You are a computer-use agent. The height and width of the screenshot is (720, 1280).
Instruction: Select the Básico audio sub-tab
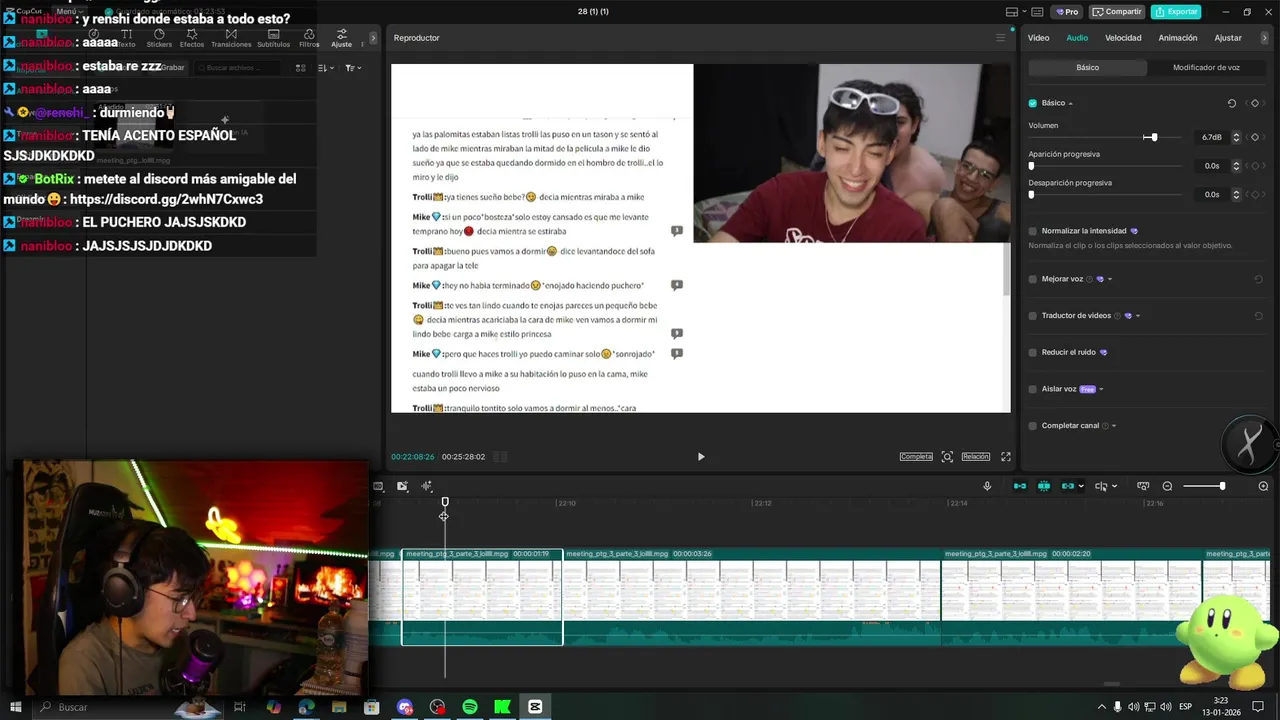[x=1087, y=68]
